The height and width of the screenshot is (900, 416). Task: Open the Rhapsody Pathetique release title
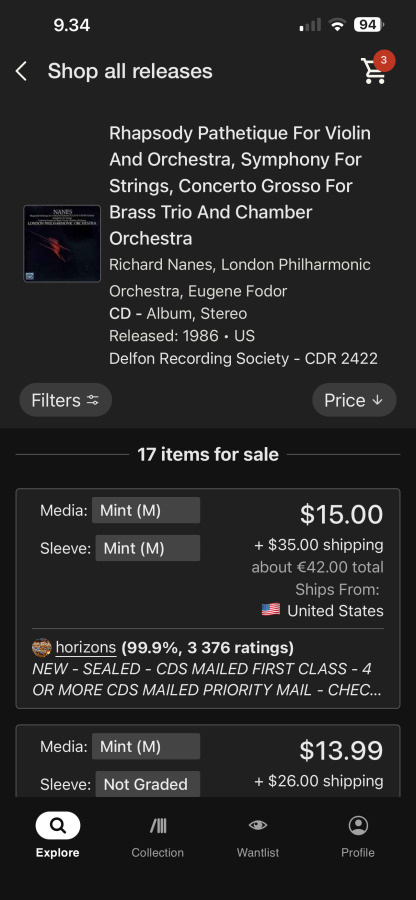(x=240, y=186)
